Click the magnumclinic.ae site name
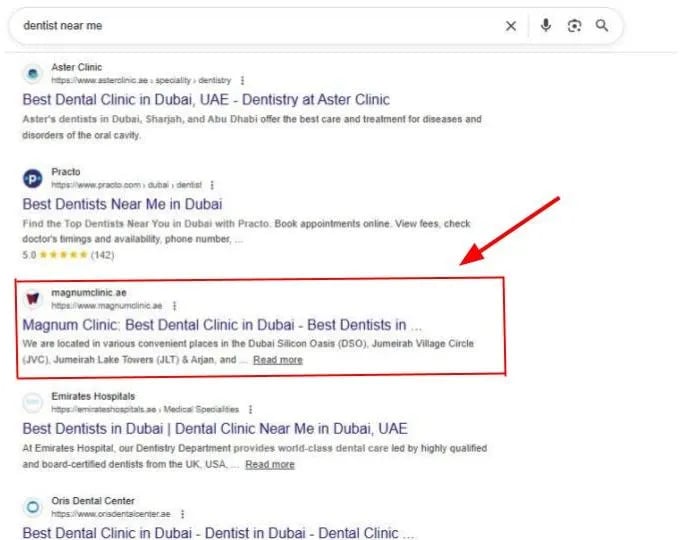The height and width of the screenshot is (540, 682). (x=89, y=293)
